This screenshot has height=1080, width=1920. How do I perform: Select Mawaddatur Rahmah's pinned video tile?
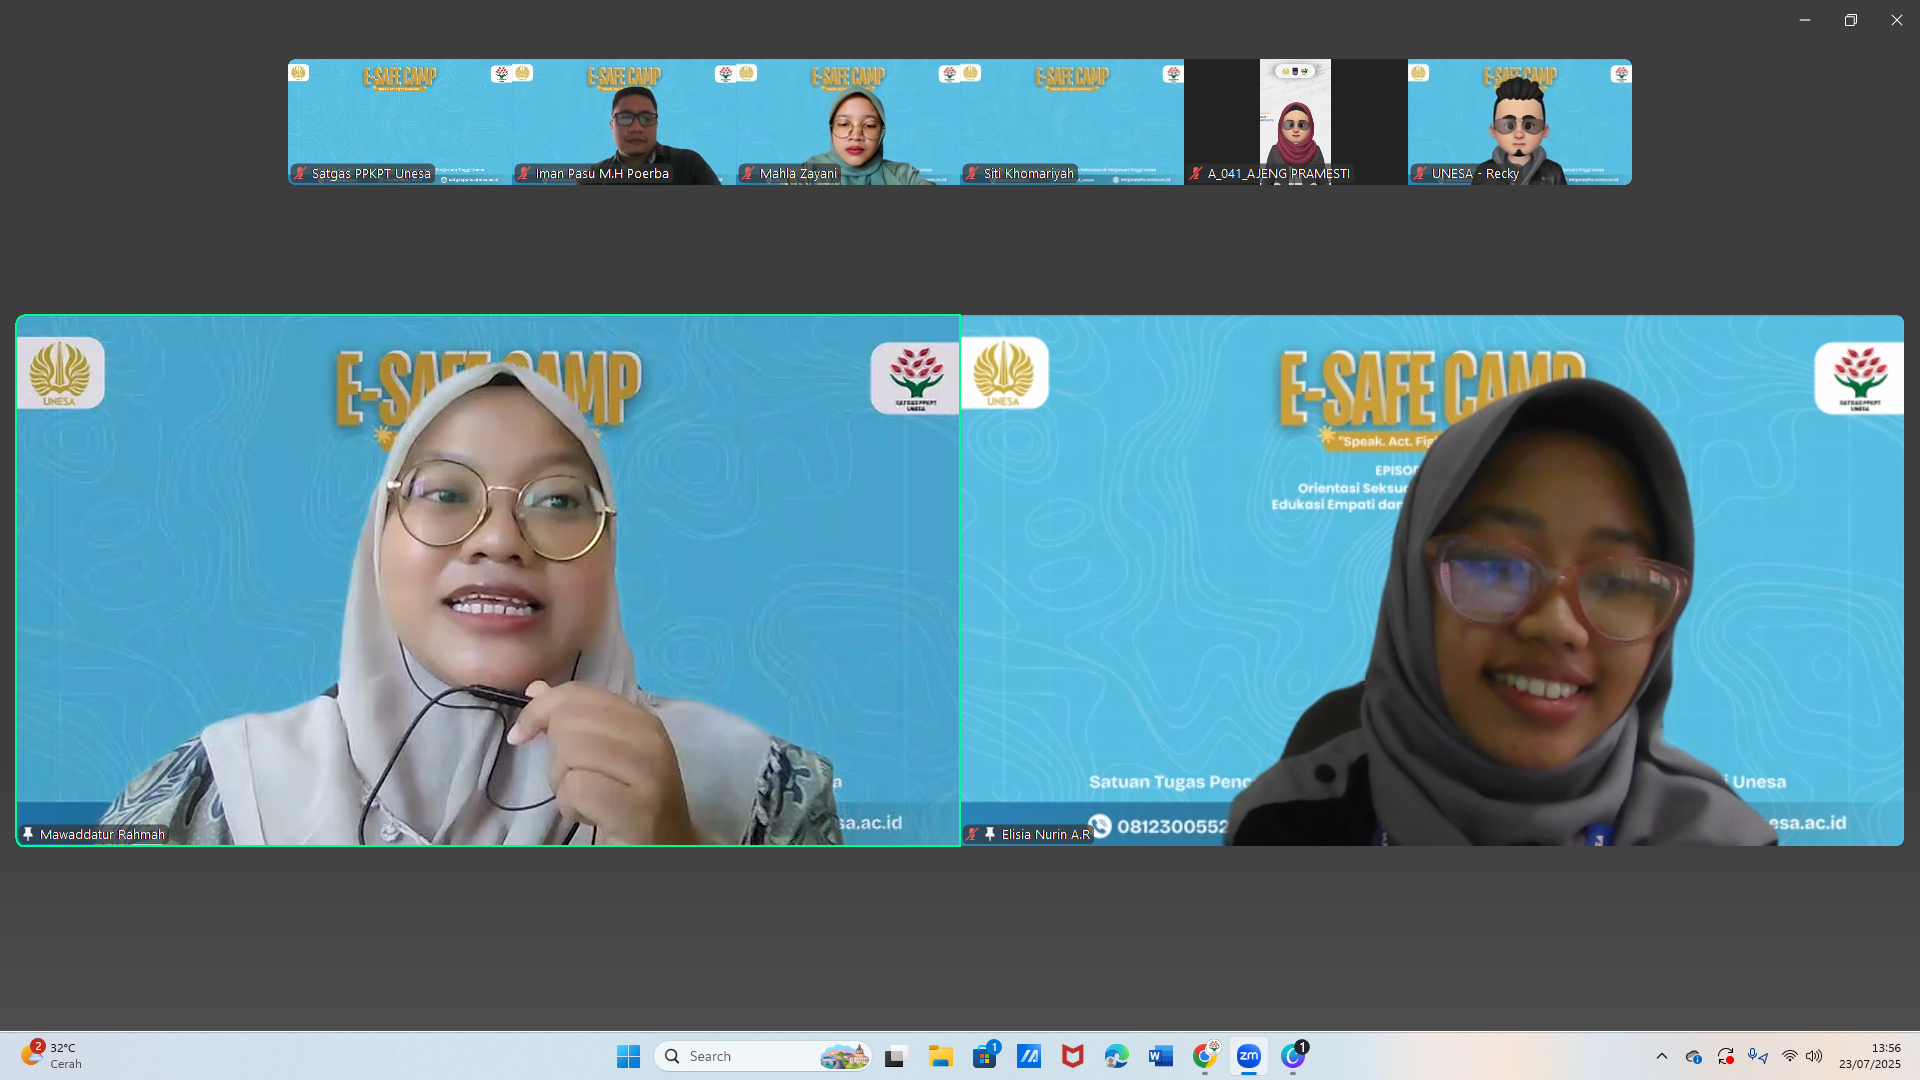coord(488,580)
